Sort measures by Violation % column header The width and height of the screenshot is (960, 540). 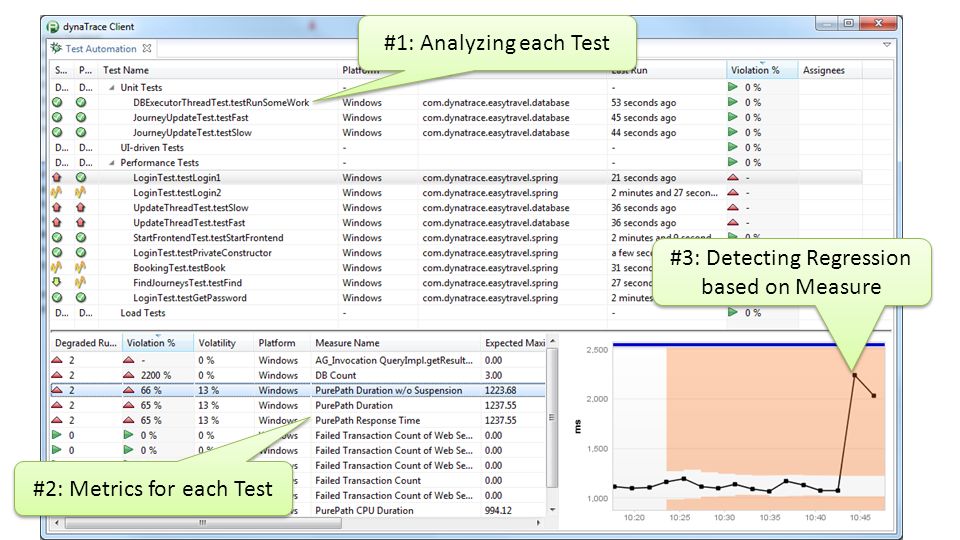pyautogui.click(x=151, y=343)
